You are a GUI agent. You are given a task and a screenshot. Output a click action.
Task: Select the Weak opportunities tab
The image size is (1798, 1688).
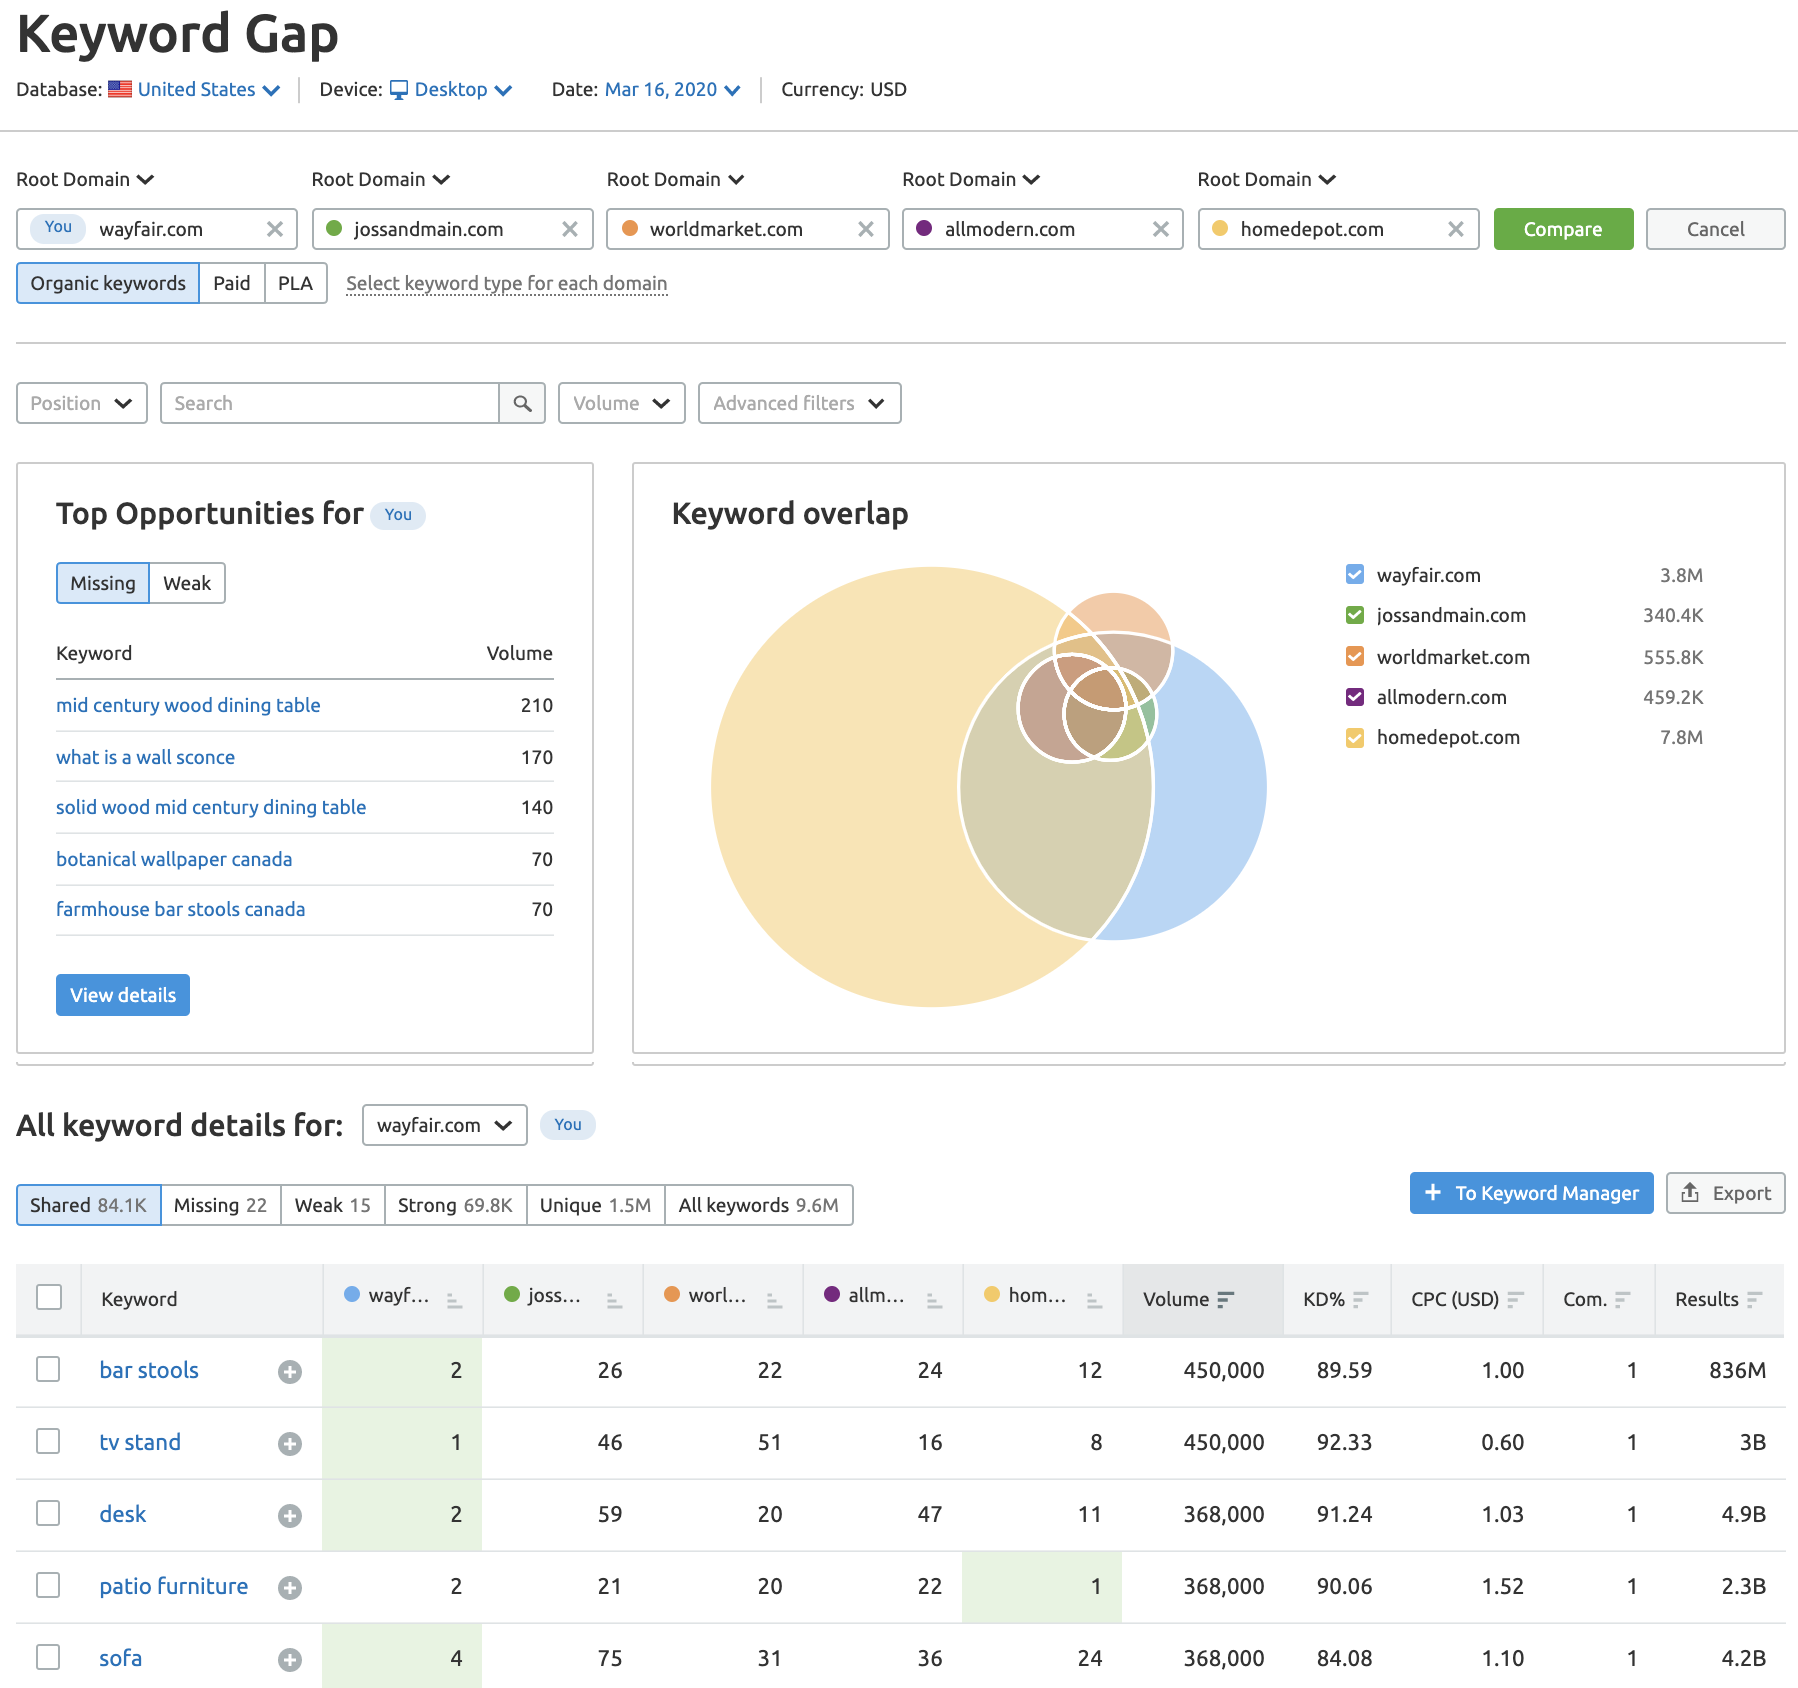click(187, 583)
